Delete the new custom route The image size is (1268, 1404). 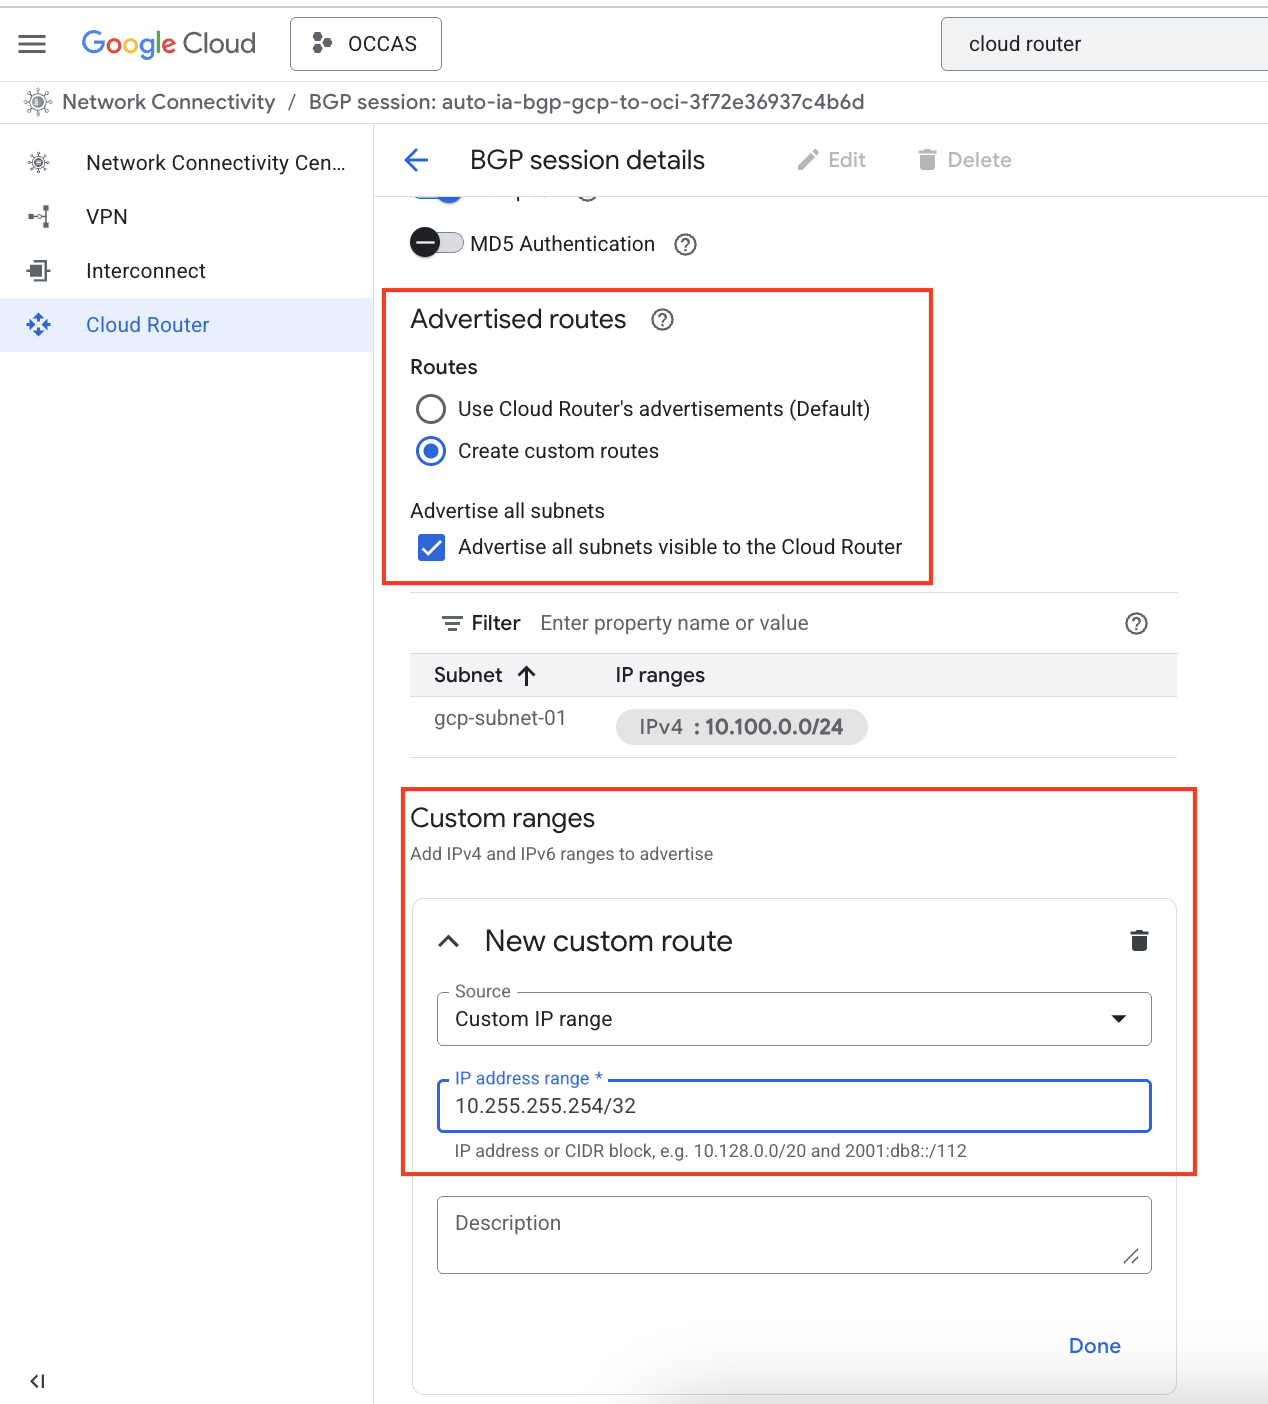click(1139, 941)
